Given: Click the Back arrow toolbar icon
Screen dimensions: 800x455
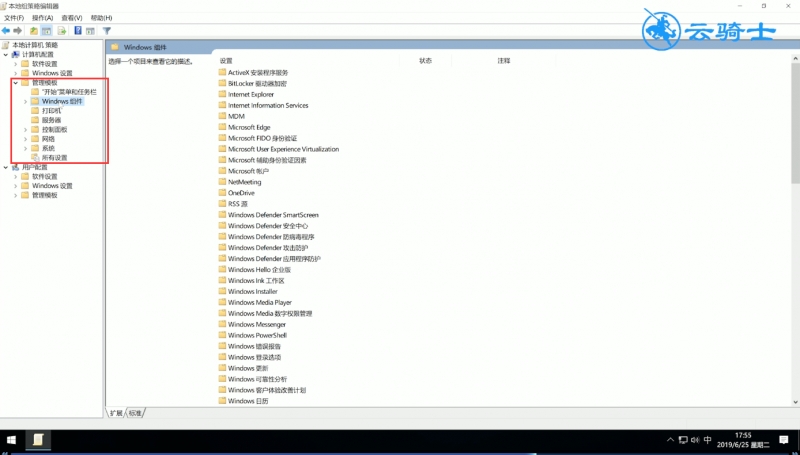Looking at the screenshot, I should click(x=6, y=31).
